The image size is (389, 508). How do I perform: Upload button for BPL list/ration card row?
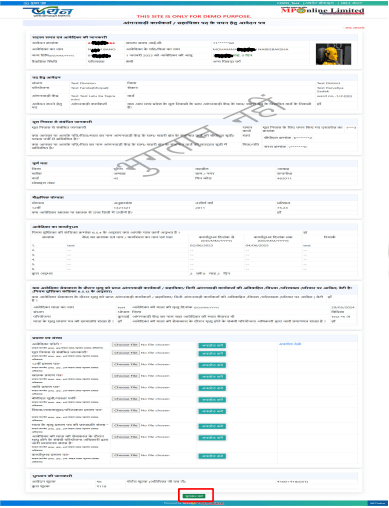tap(212, 399)
